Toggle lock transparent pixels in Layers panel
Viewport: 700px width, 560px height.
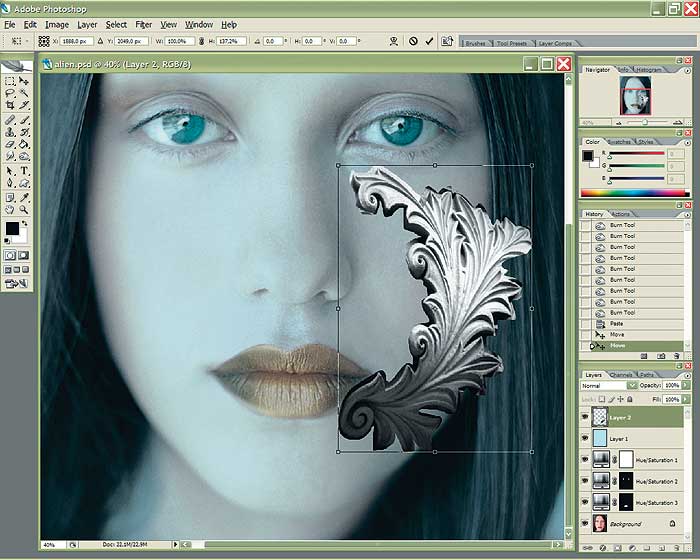click(x=602, y=399)
